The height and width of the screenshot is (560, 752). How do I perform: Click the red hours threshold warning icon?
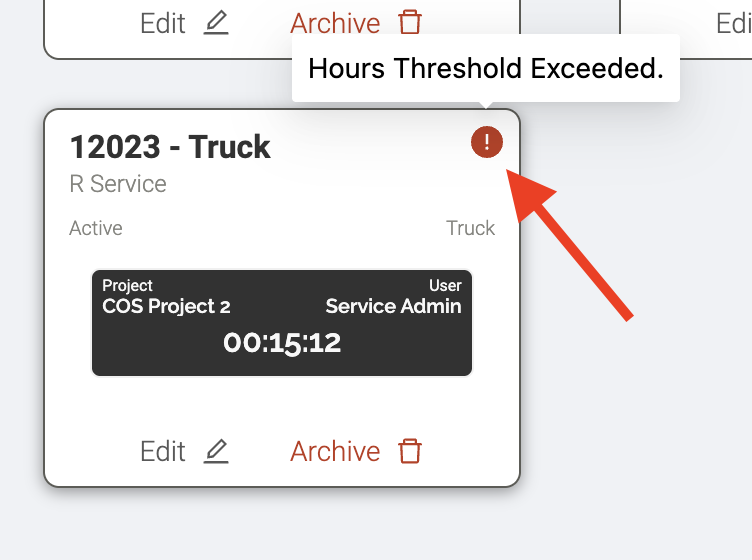tap(487, 142)
